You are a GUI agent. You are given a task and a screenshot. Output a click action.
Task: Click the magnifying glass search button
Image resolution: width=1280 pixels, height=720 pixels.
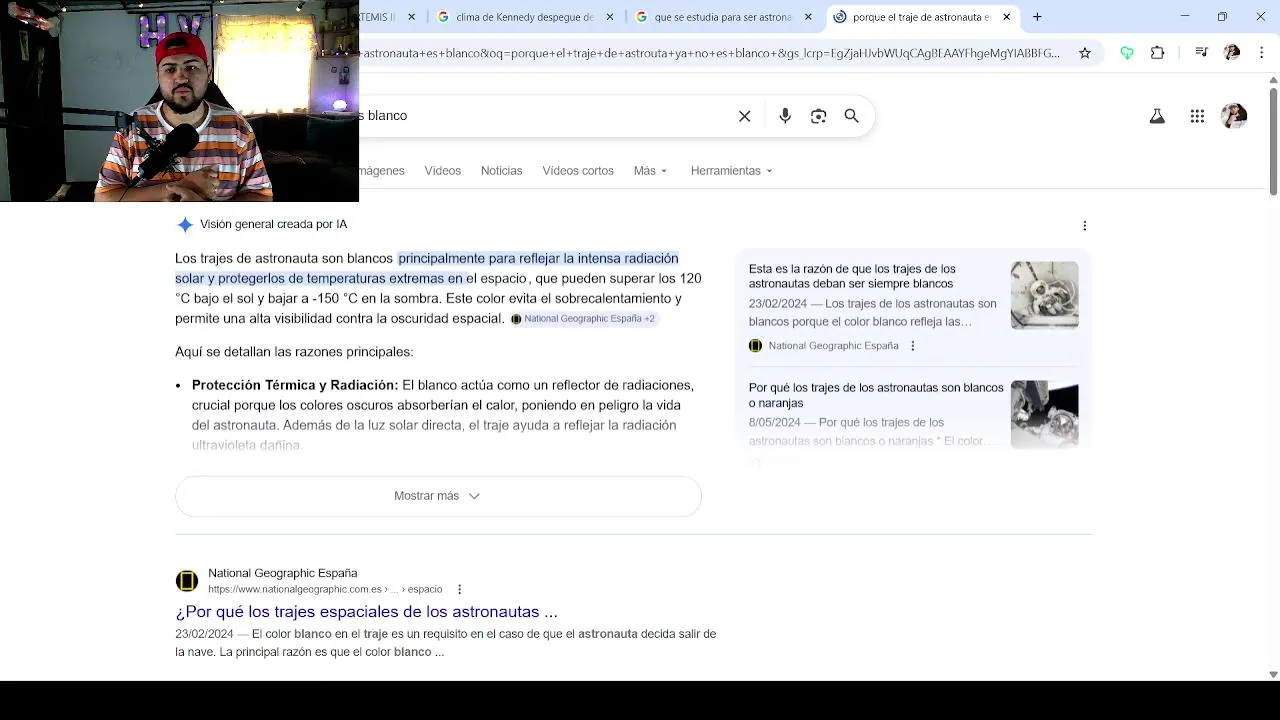[x=852, y=116]
